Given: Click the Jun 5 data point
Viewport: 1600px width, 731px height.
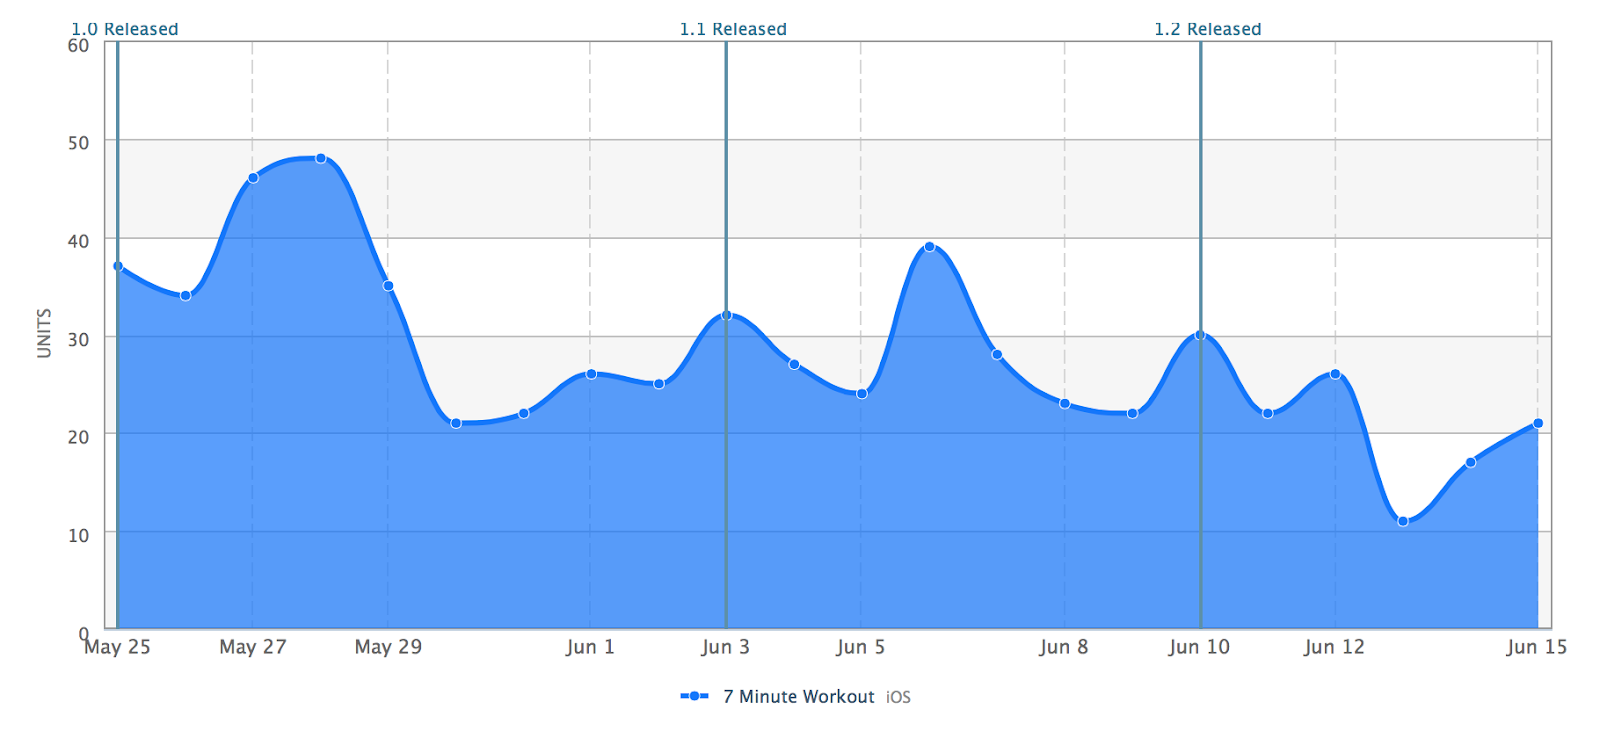Looking at the screenshot, I should 862,393.
